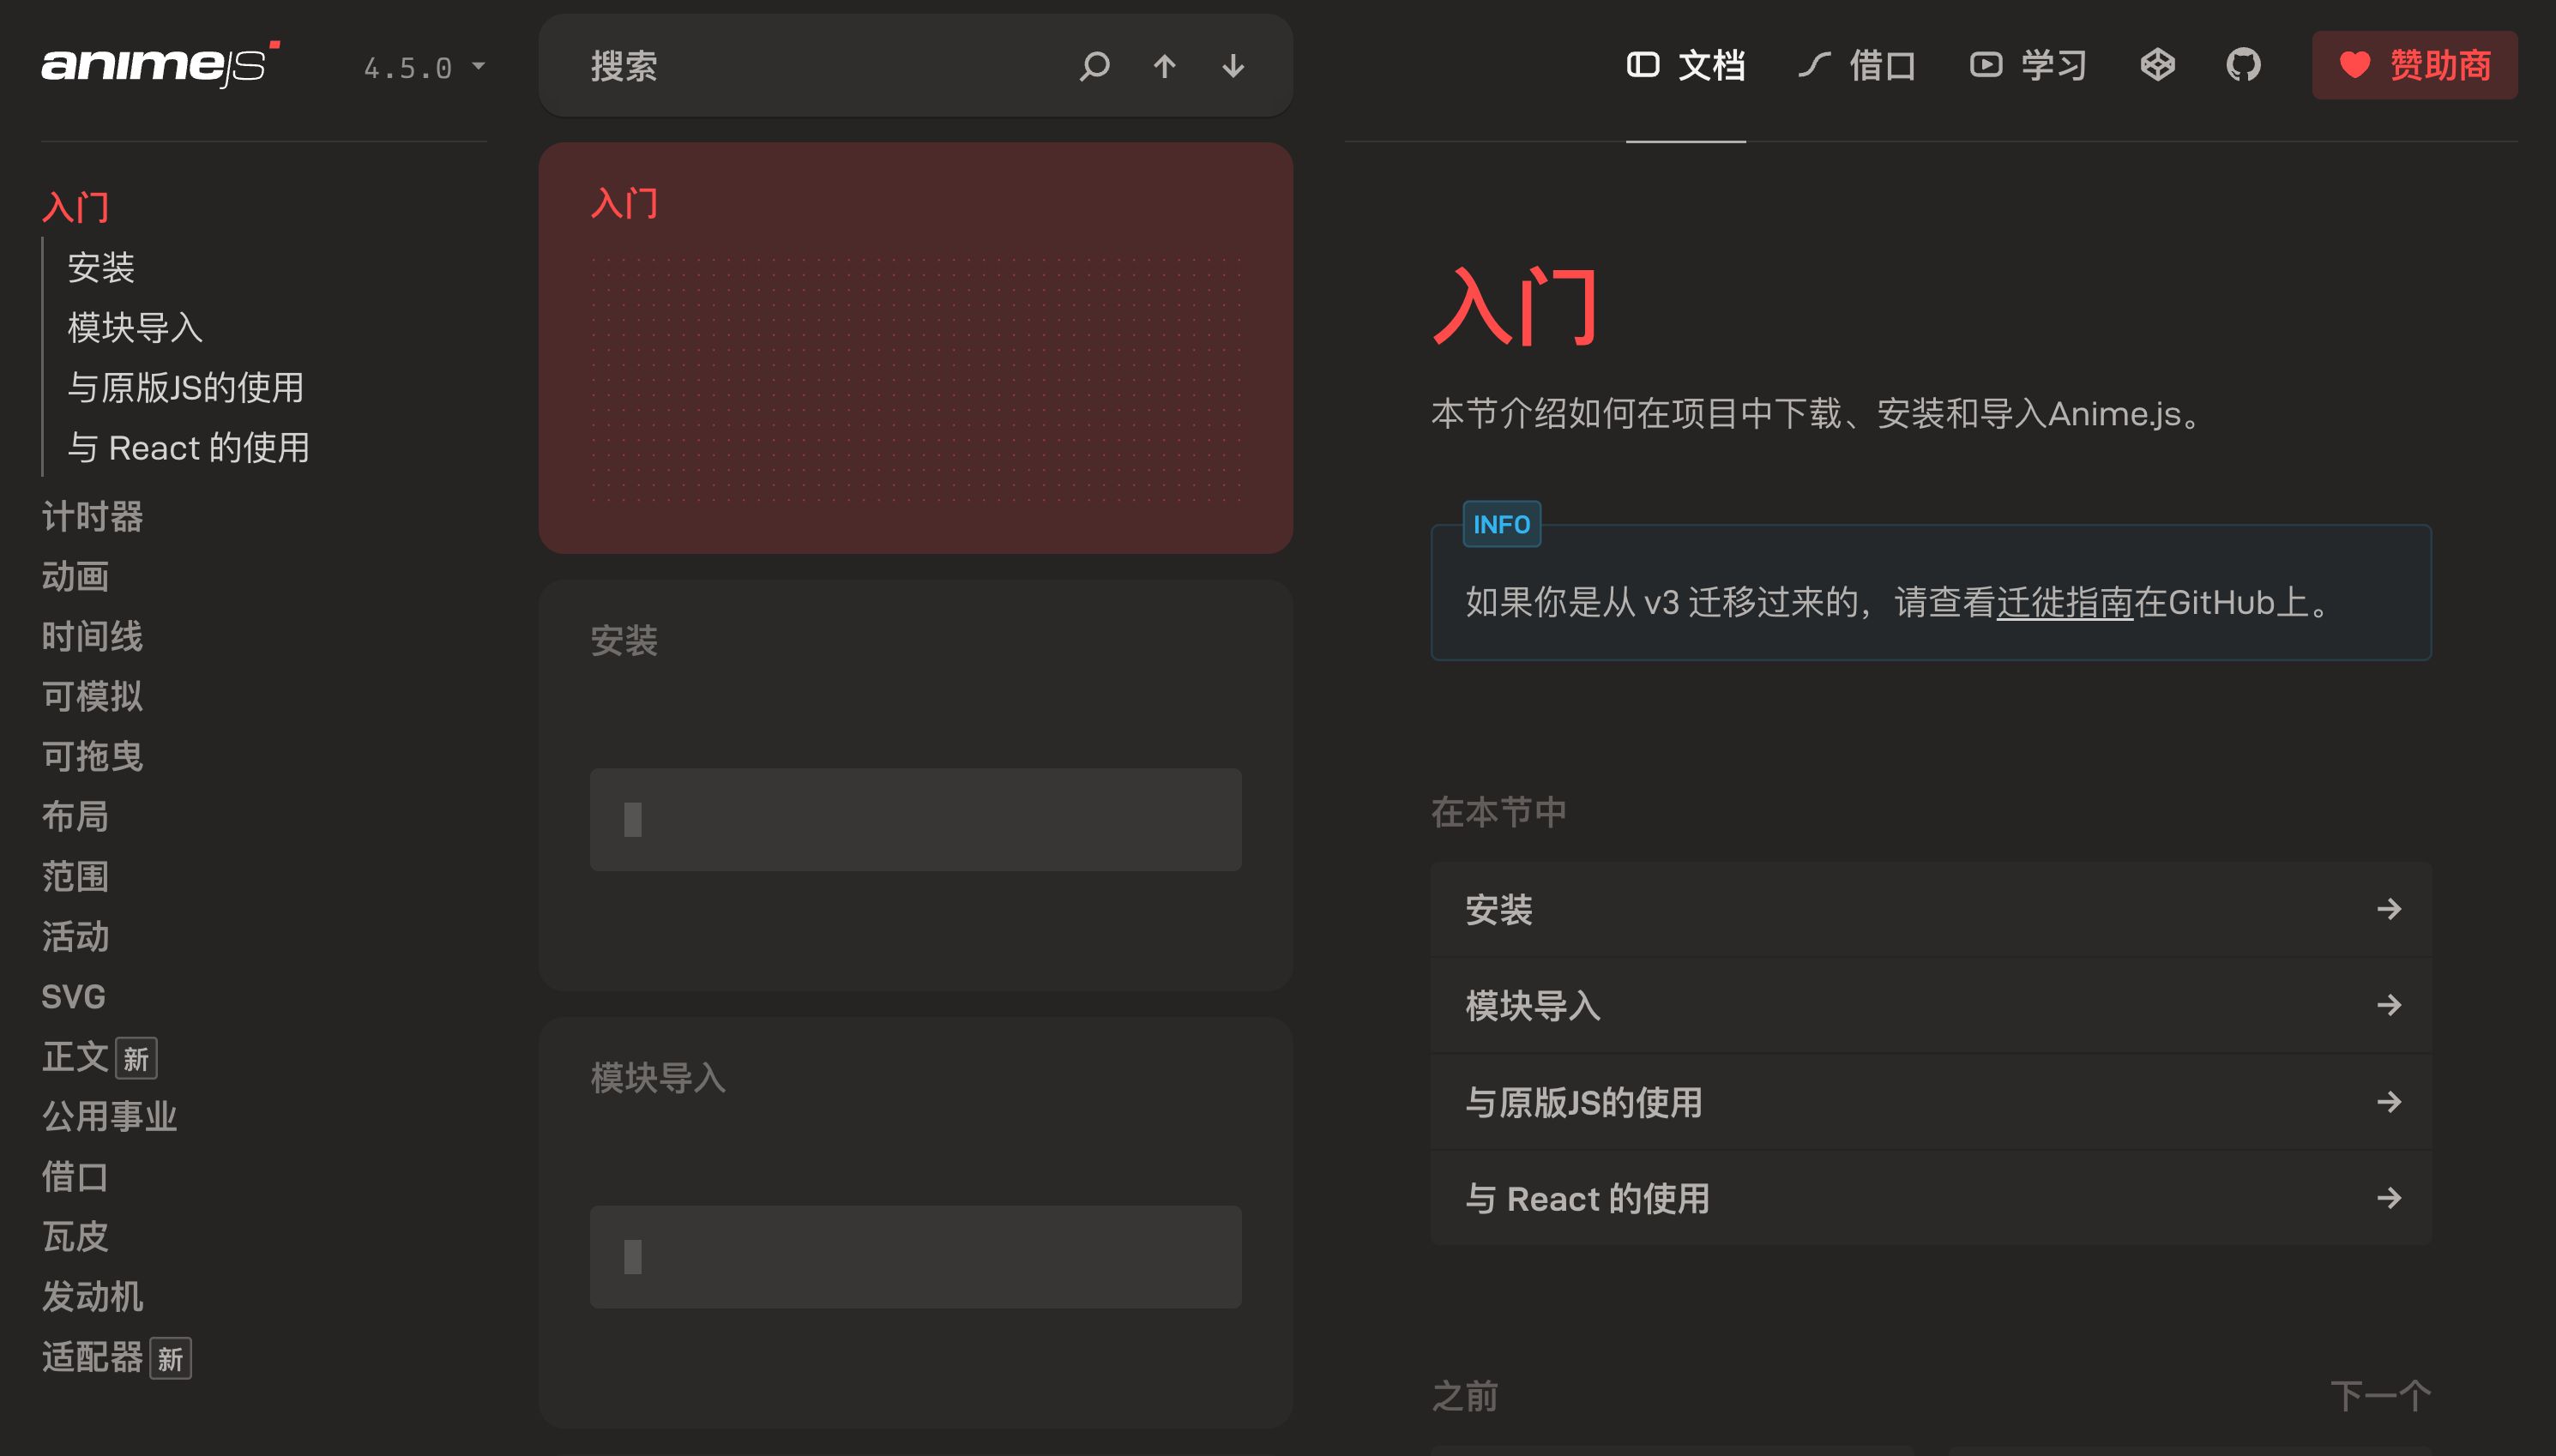Jump to next search result arrow

click(x=1233, y=66)
